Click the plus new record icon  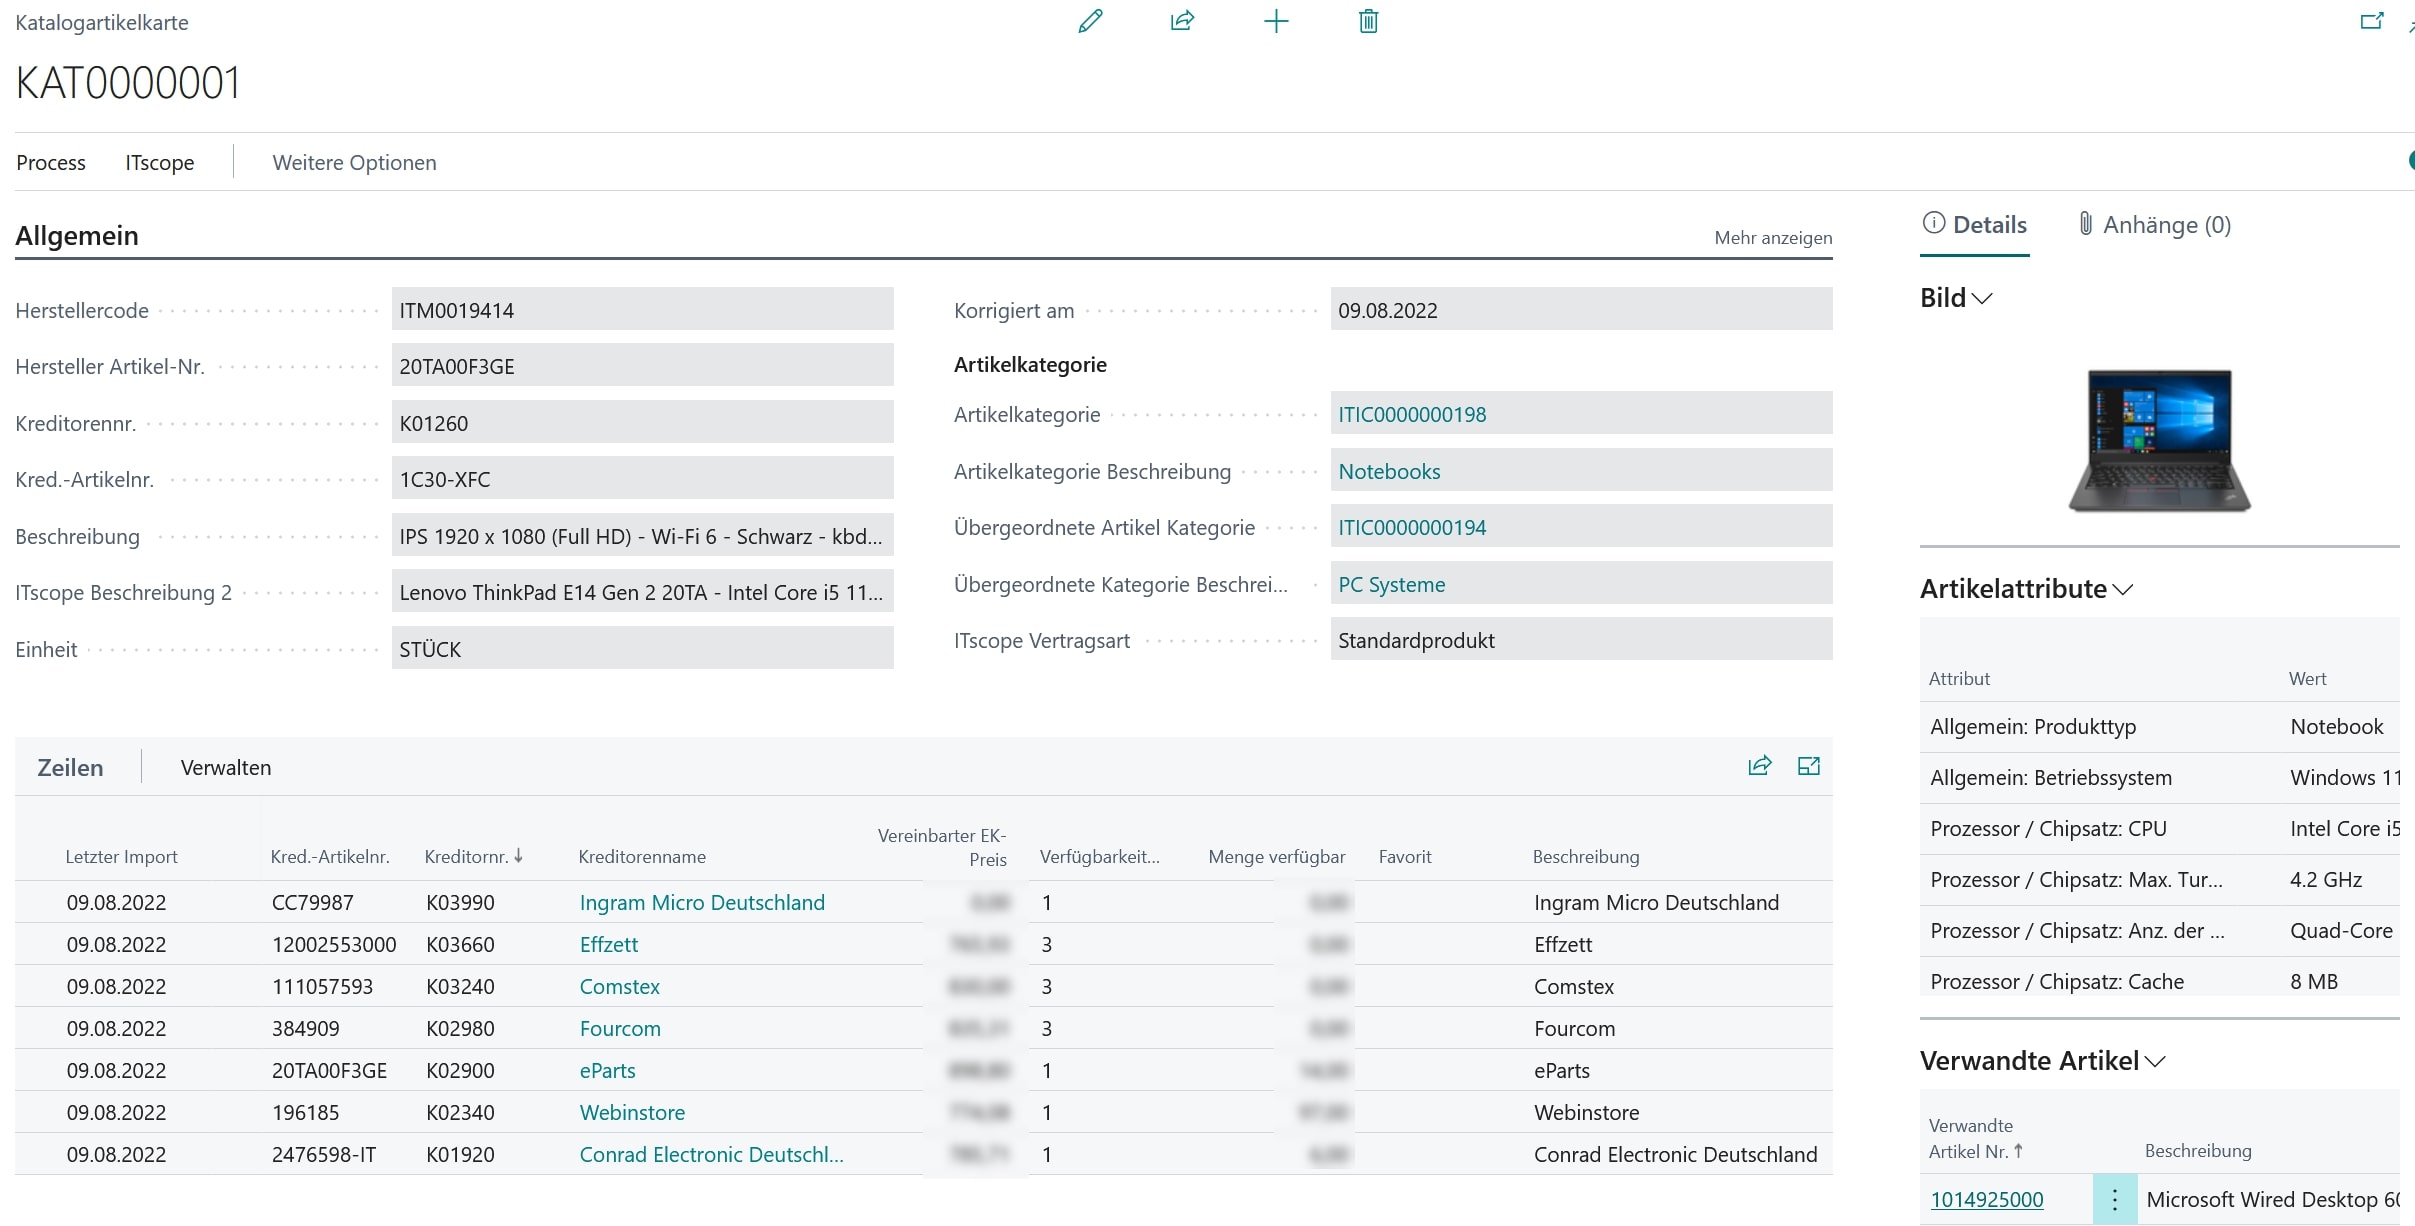coord(1276,21)
